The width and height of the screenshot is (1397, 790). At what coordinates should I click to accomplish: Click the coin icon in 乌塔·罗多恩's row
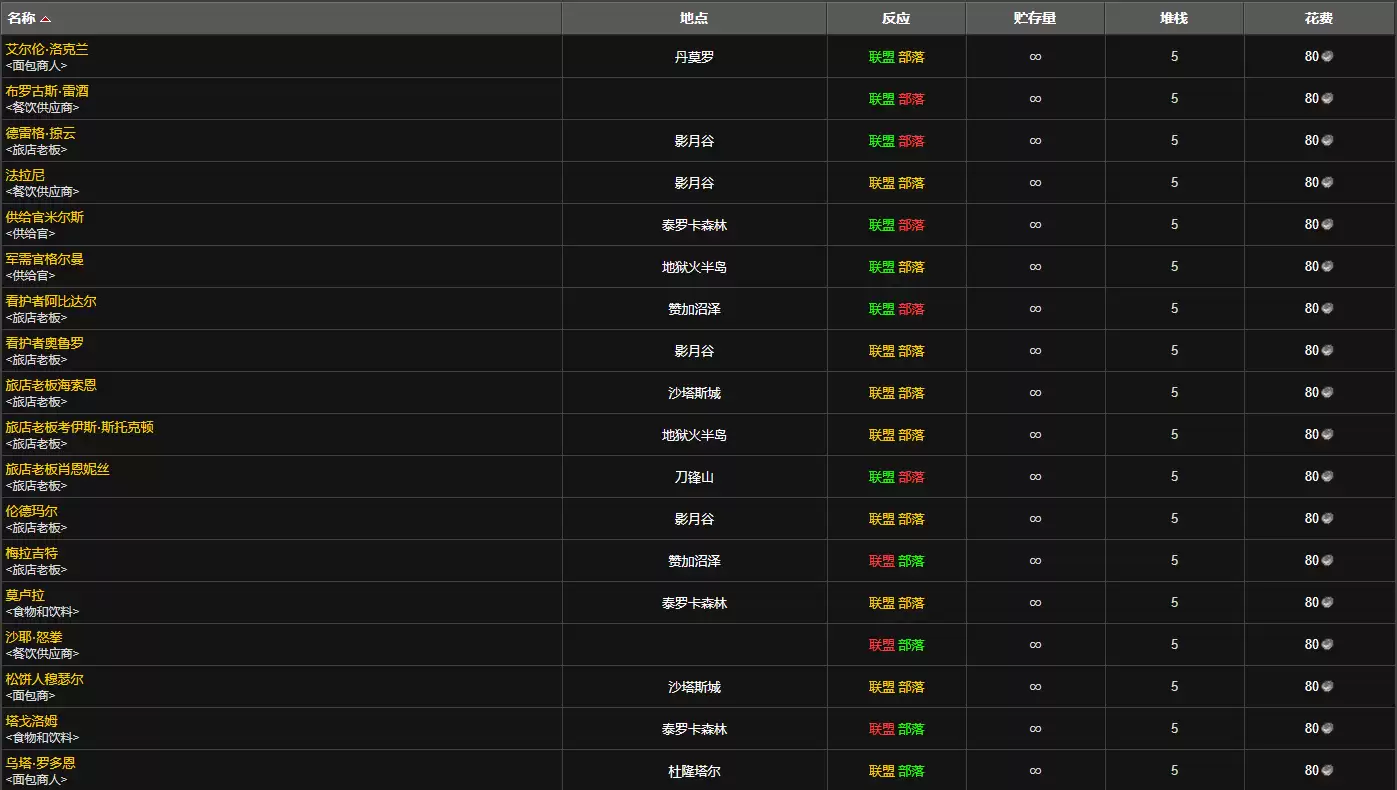pyautogui.click(x=1330, y=770)
